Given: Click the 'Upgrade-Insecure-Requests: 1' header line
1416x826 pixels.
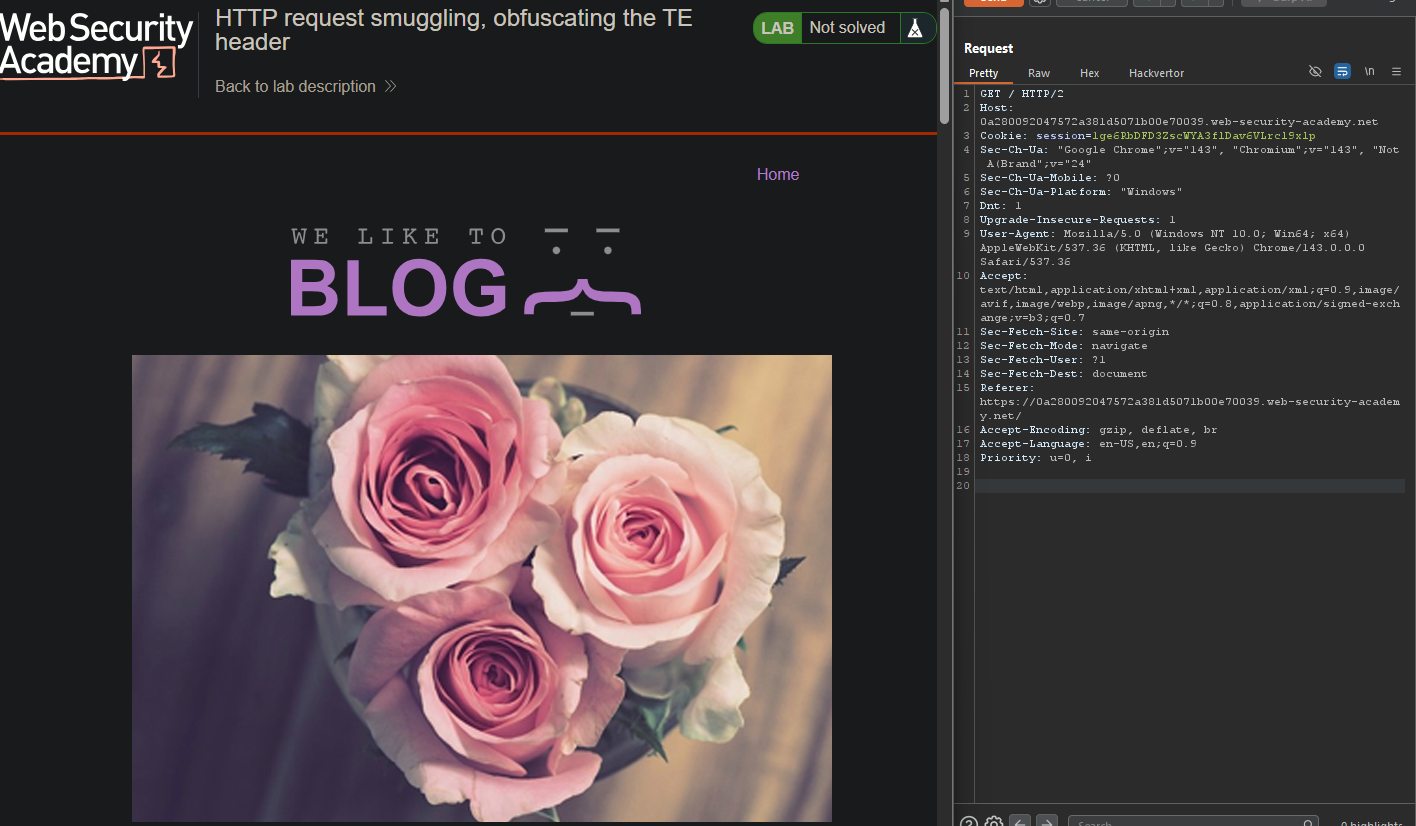Looking at the screenshot, I should click(1078, 219).
